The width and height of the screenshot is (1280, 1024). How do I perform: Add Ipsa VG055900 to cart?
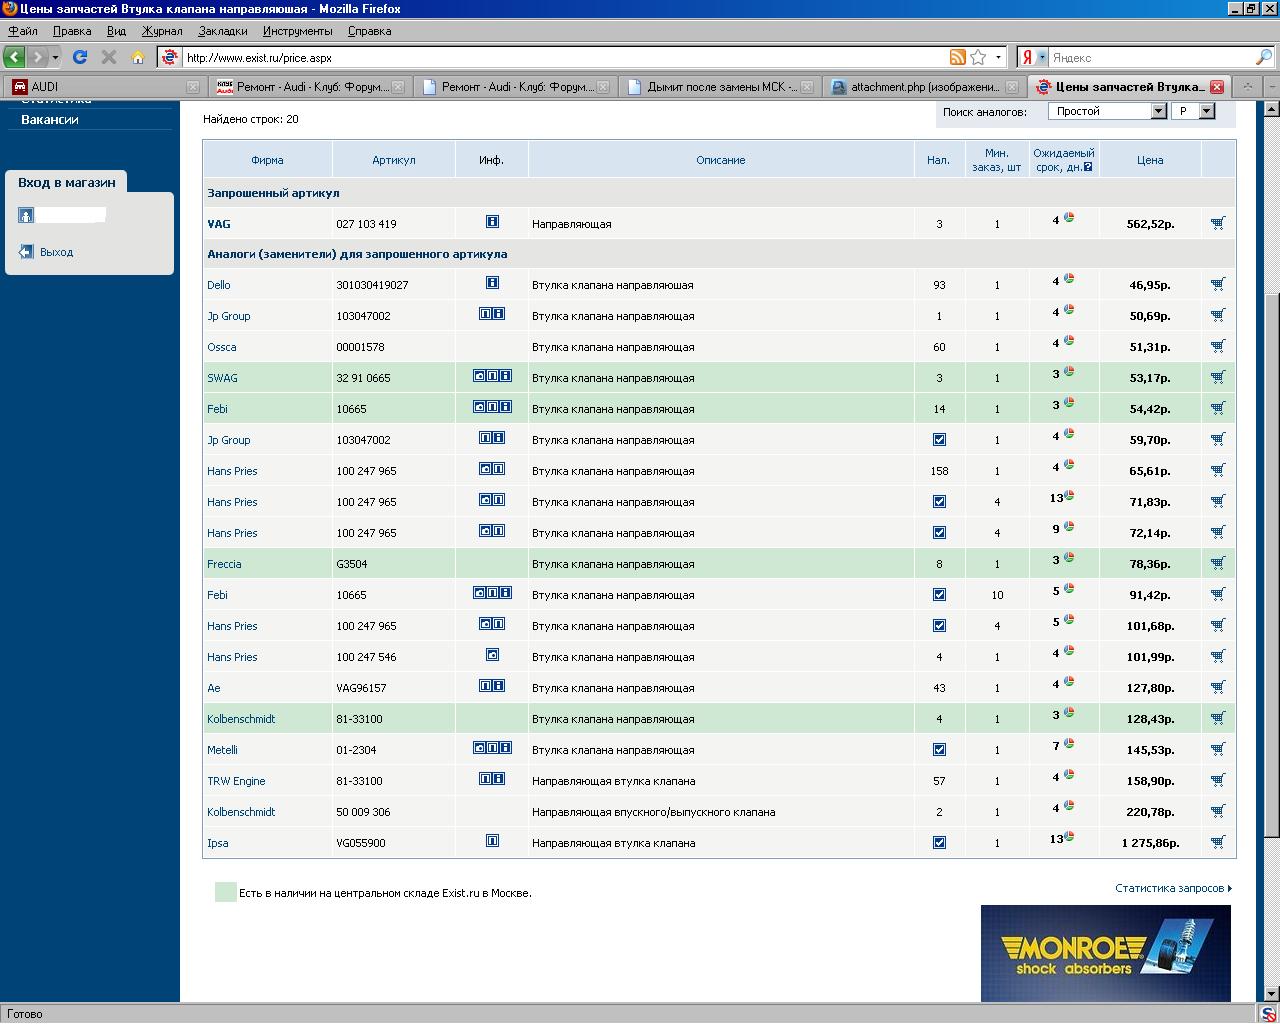tap(1217, 842)
